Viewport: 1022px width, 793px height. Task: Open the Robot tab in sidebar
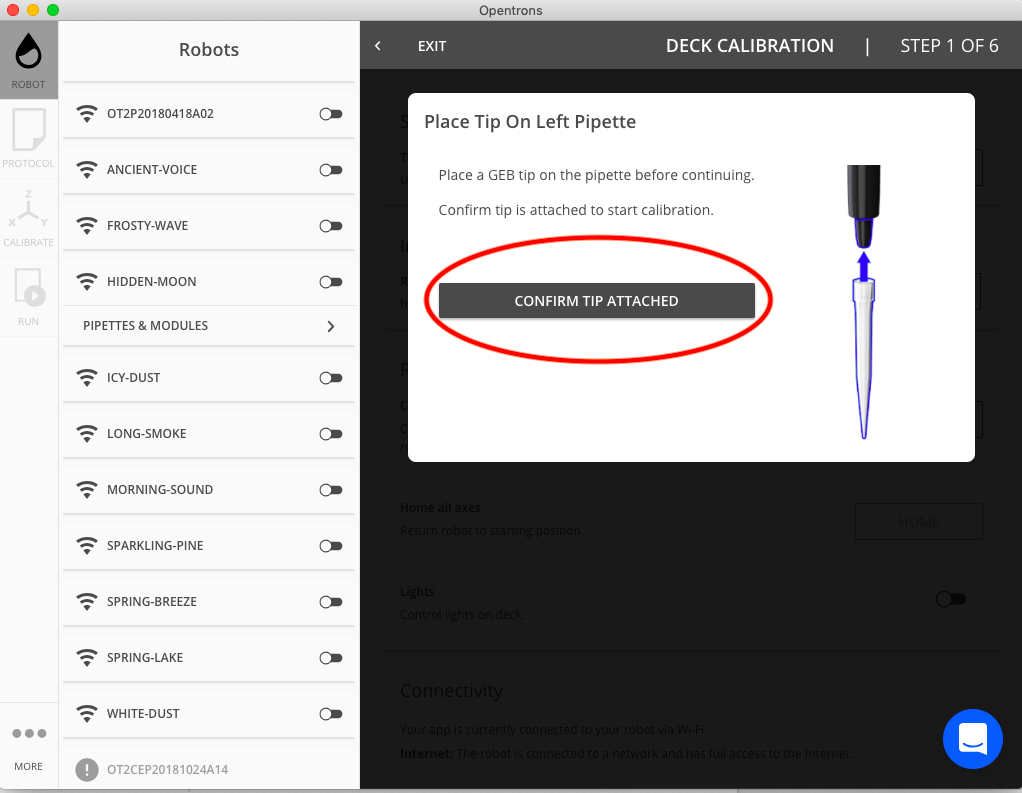[x=29, y=60]
